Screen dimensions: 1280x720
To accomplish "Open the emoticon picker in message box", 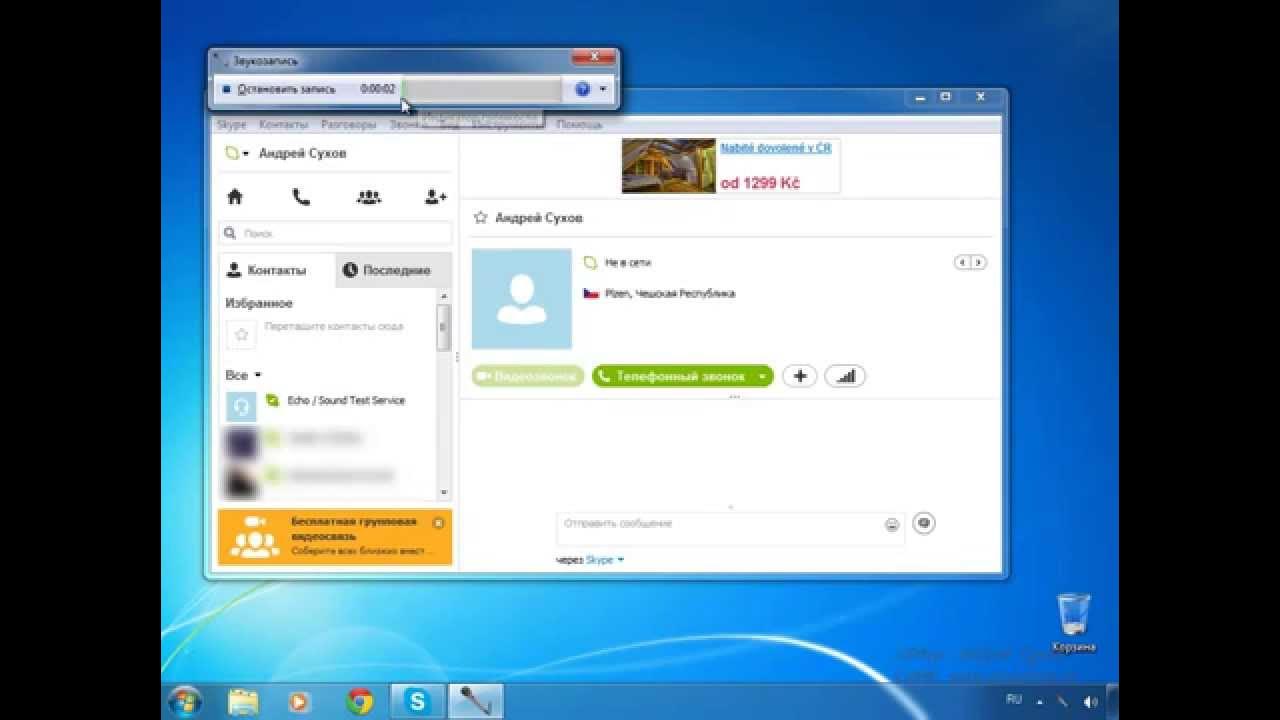I will point(892,525).
